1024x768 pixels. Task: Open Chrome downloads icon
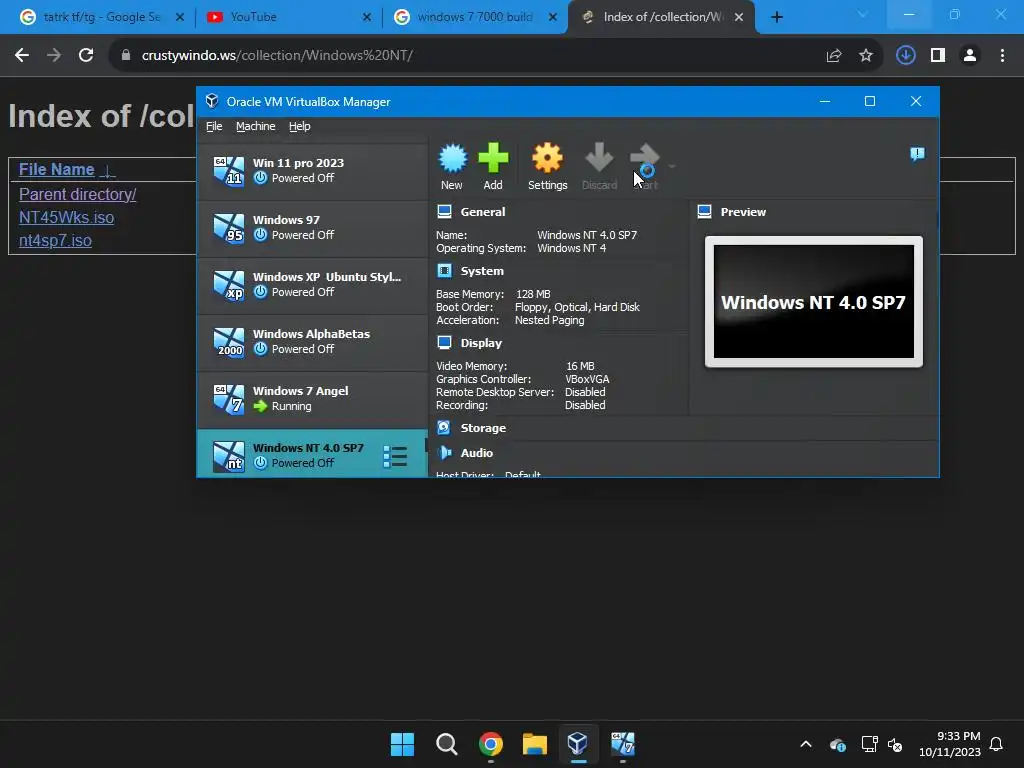(905, 56)
